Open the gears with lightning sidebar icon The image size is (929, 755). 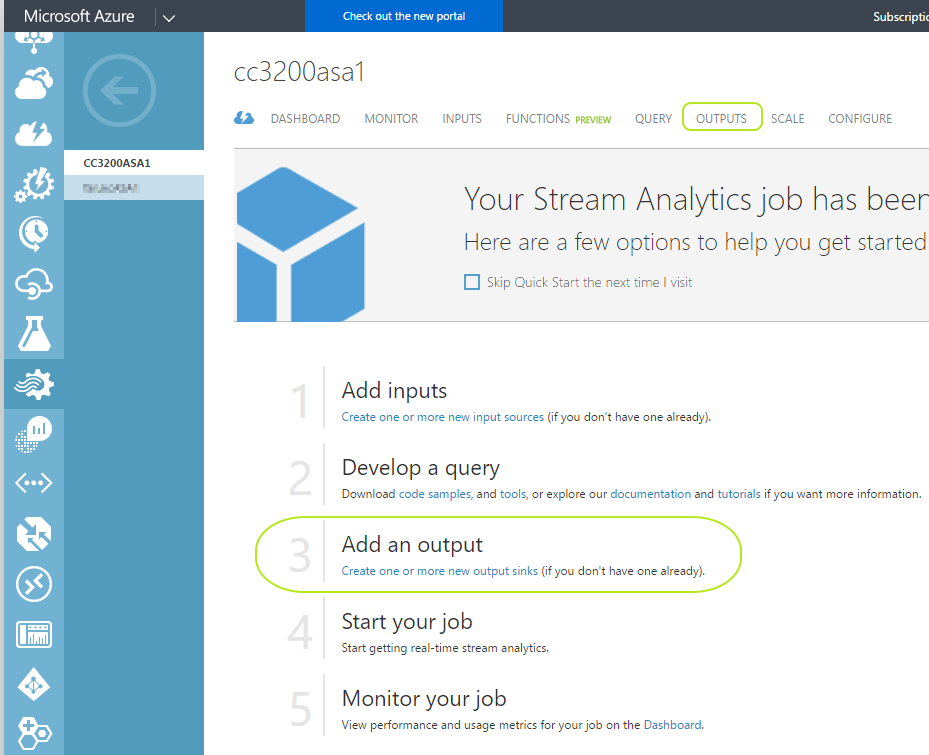click(34, 184)
